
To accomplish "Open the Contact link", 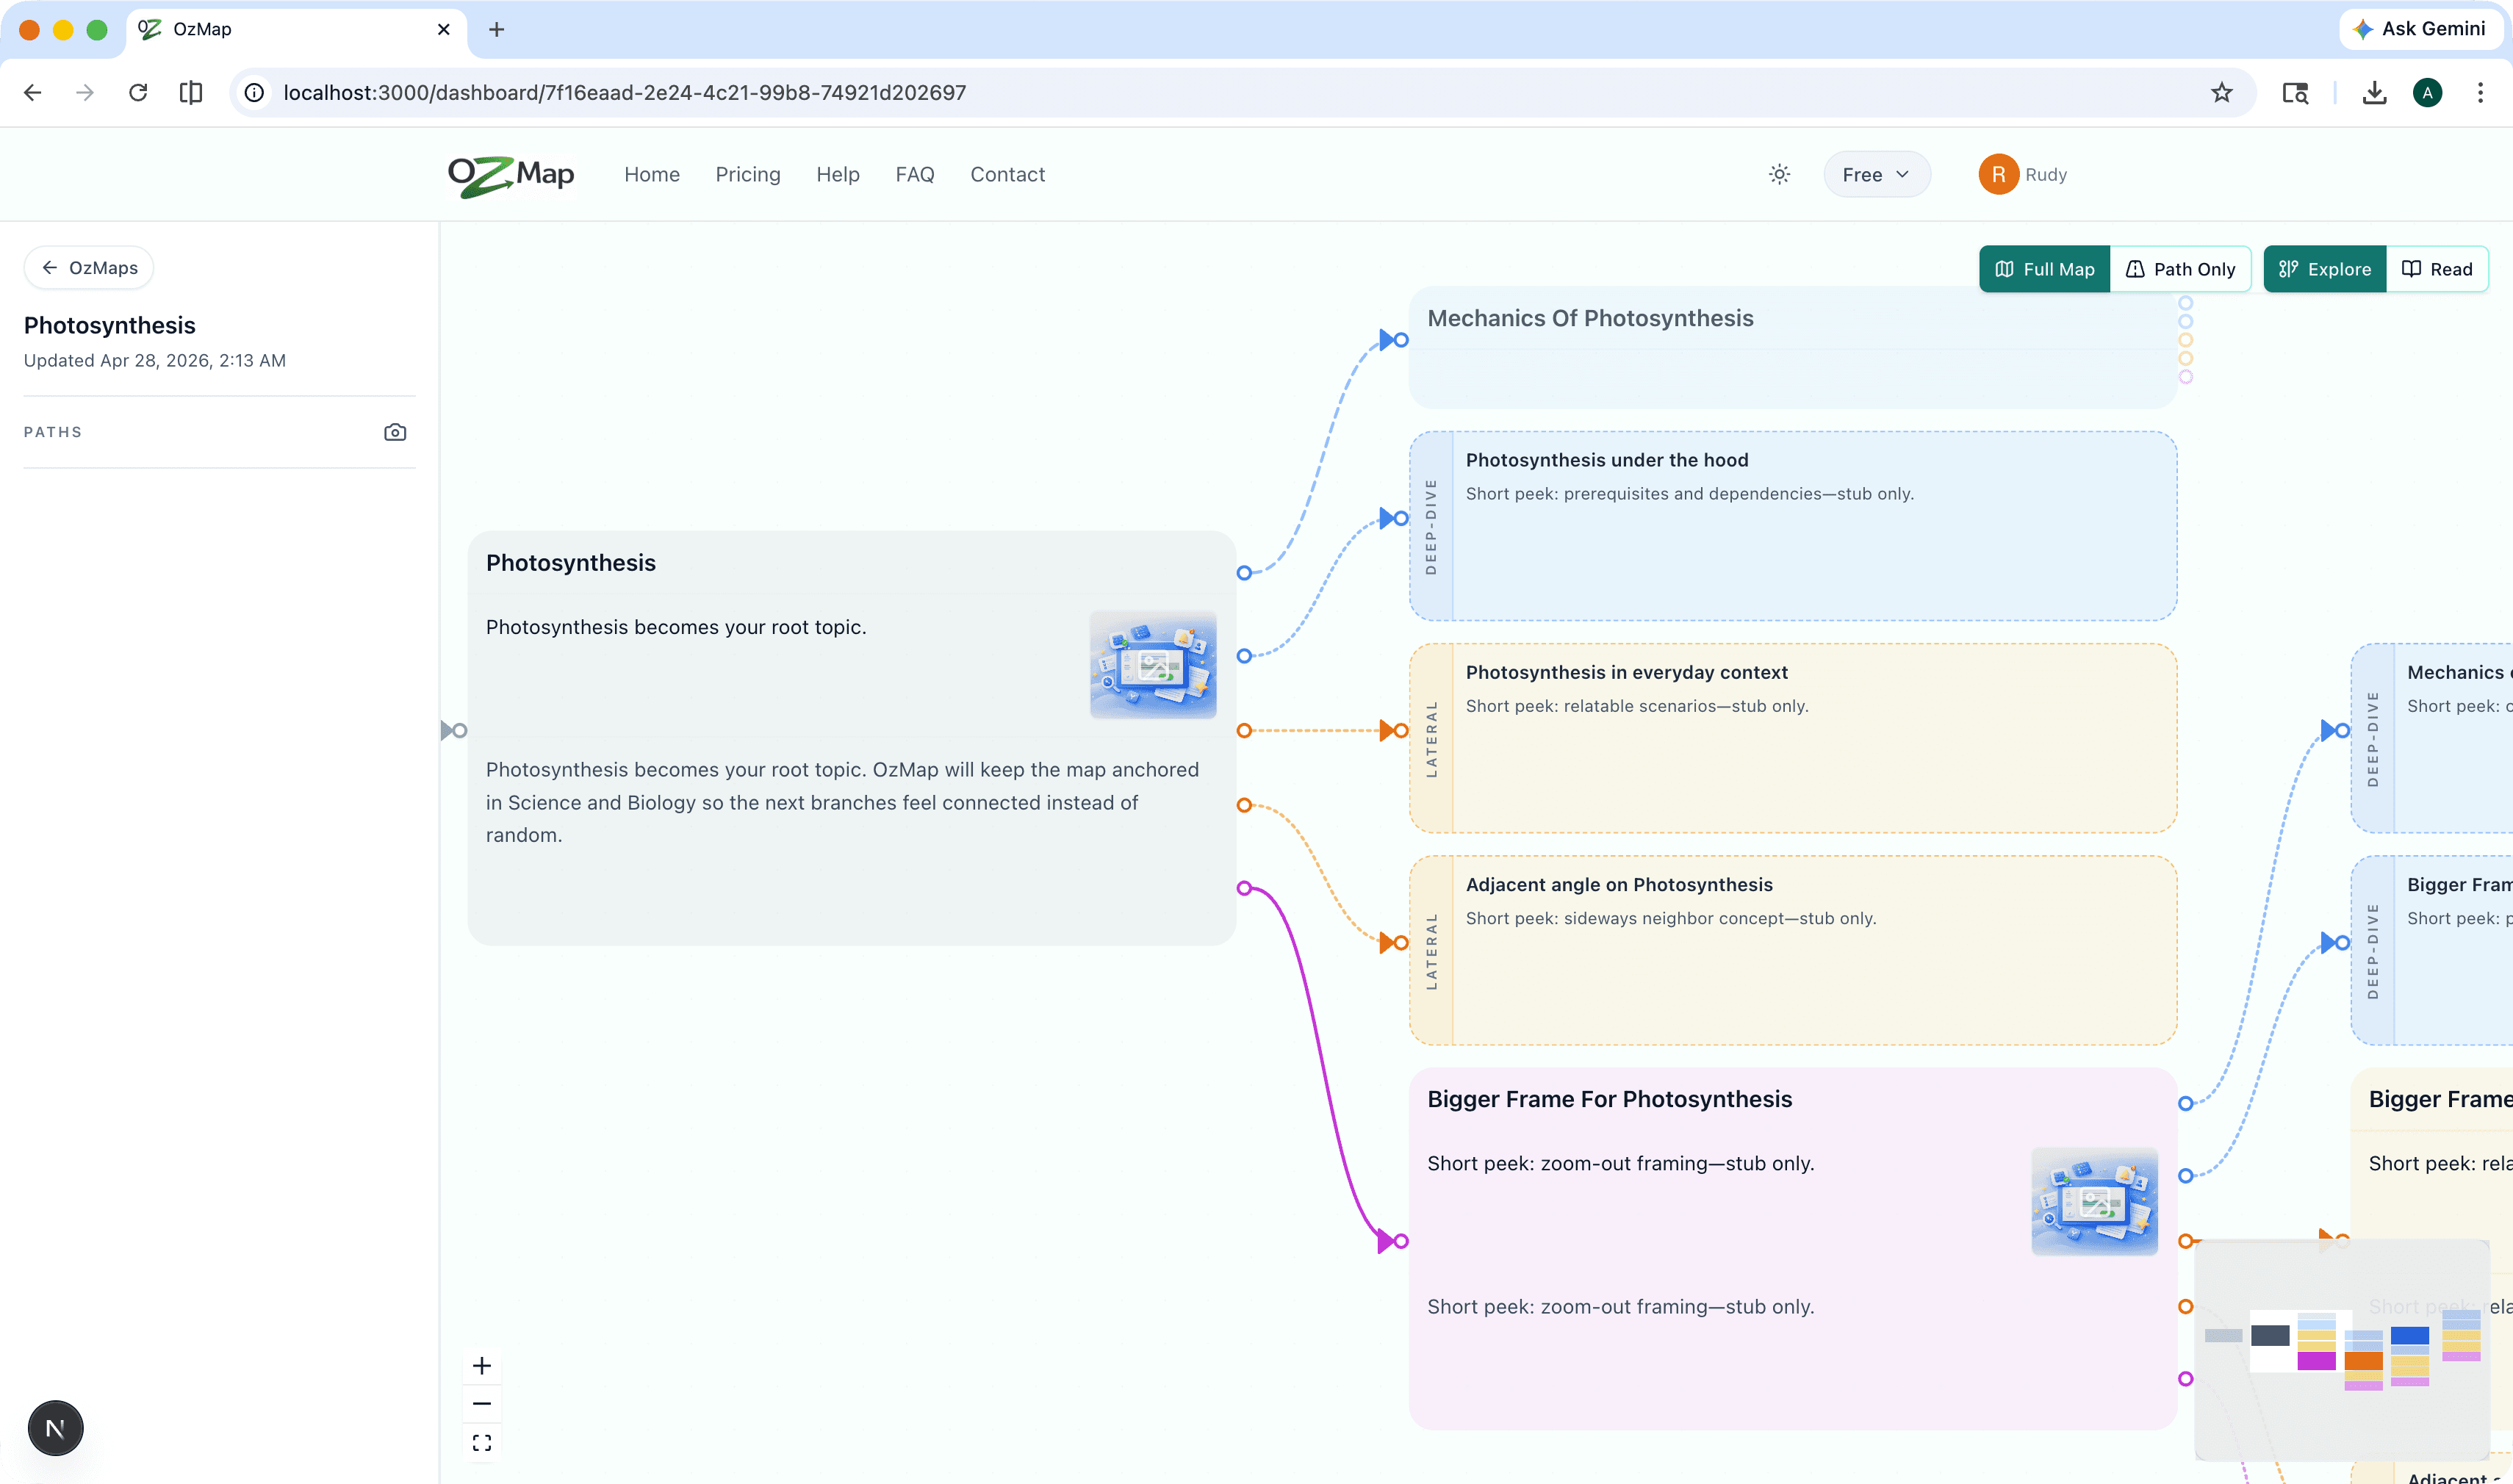I will click(x=1007, y=174).
